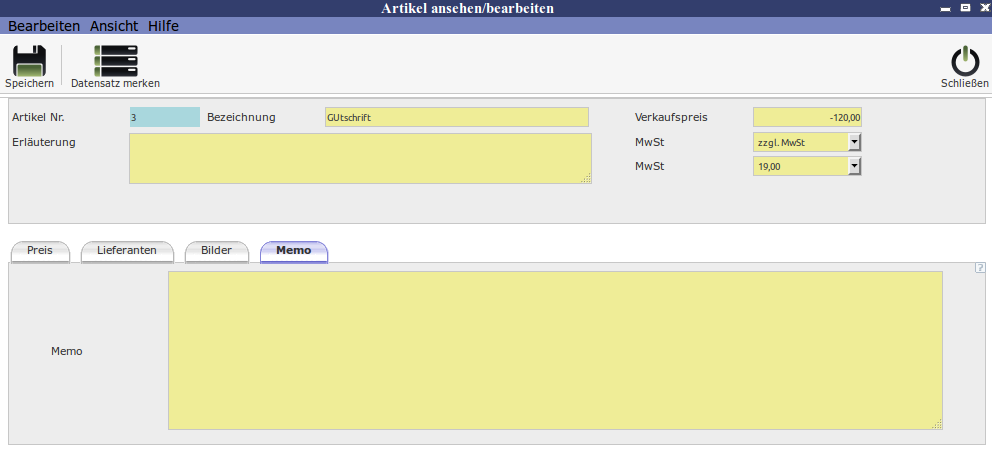Switch to the Preis tab
The width and height of the screenshot is (992, 452).
pos(40,251)
